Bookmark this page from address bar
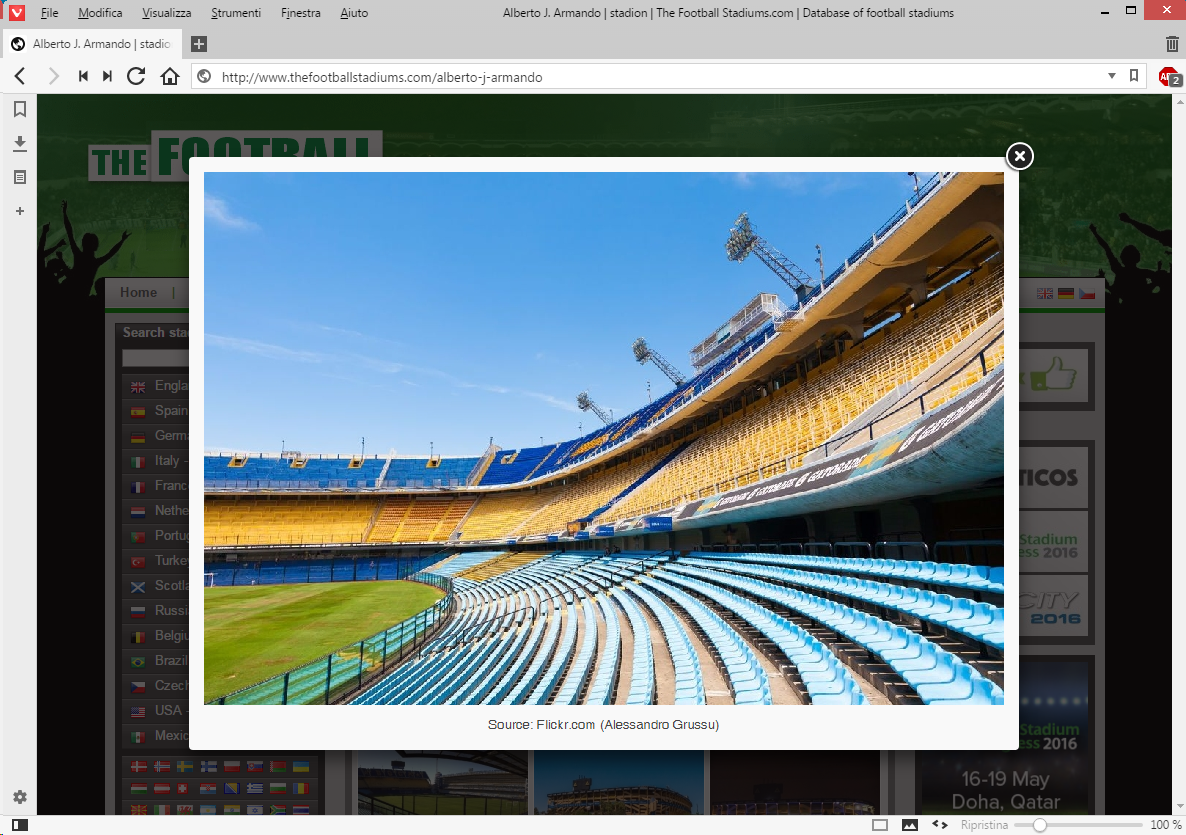Viewport: 1186px width, 835px height. coord(1134,76)
